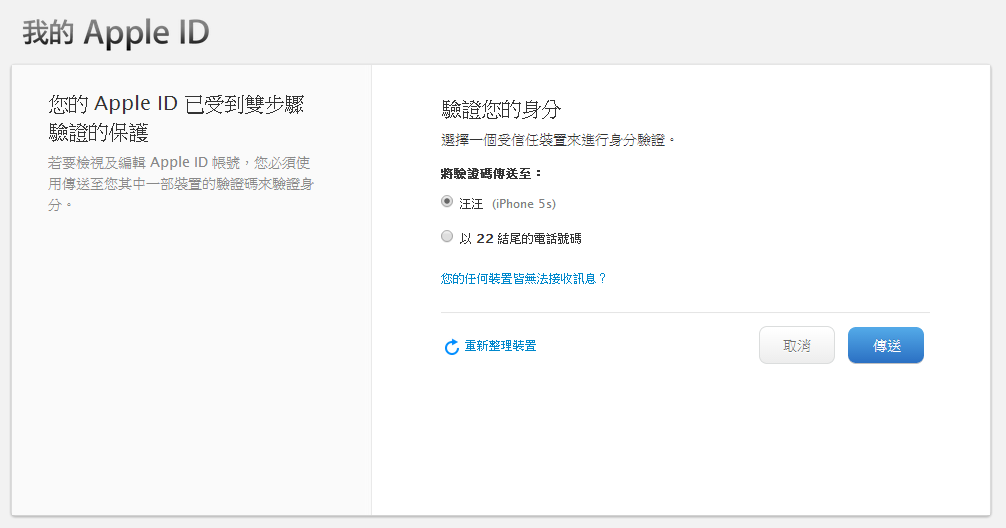Image resolution: width=1006 pixels, height=528 pixels.
Task: Click the 您的 Apple ID 已受到雙步驟驗證的保護 heading
Action: 176,118
